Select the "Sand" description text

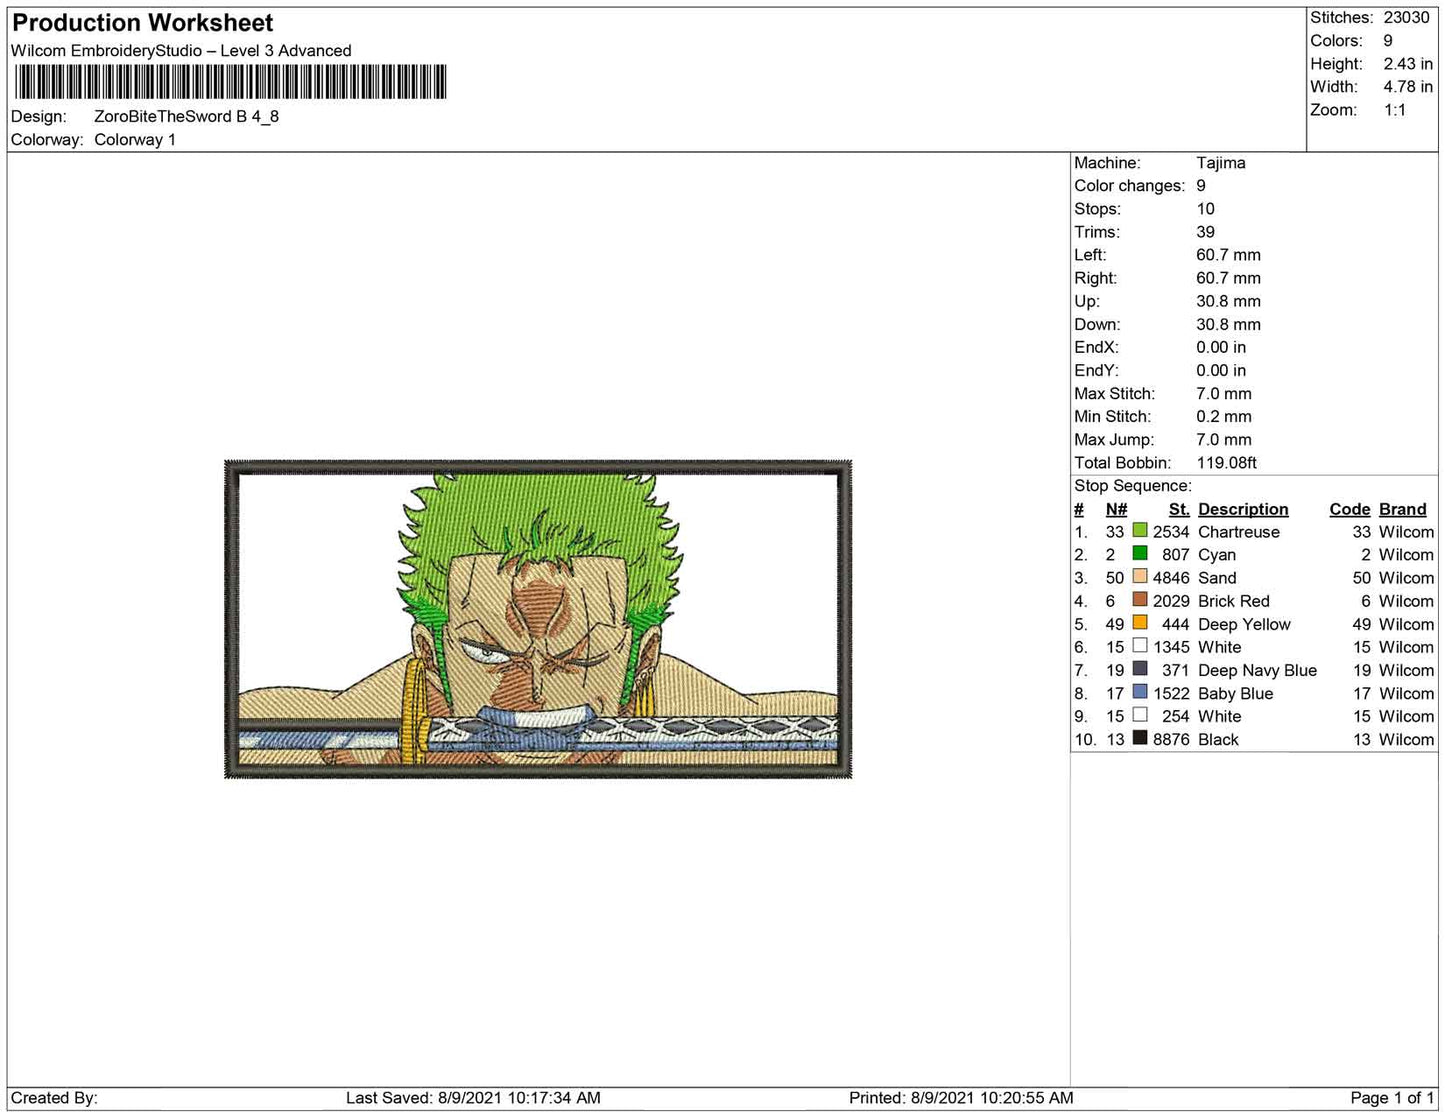click(1217, 578)
